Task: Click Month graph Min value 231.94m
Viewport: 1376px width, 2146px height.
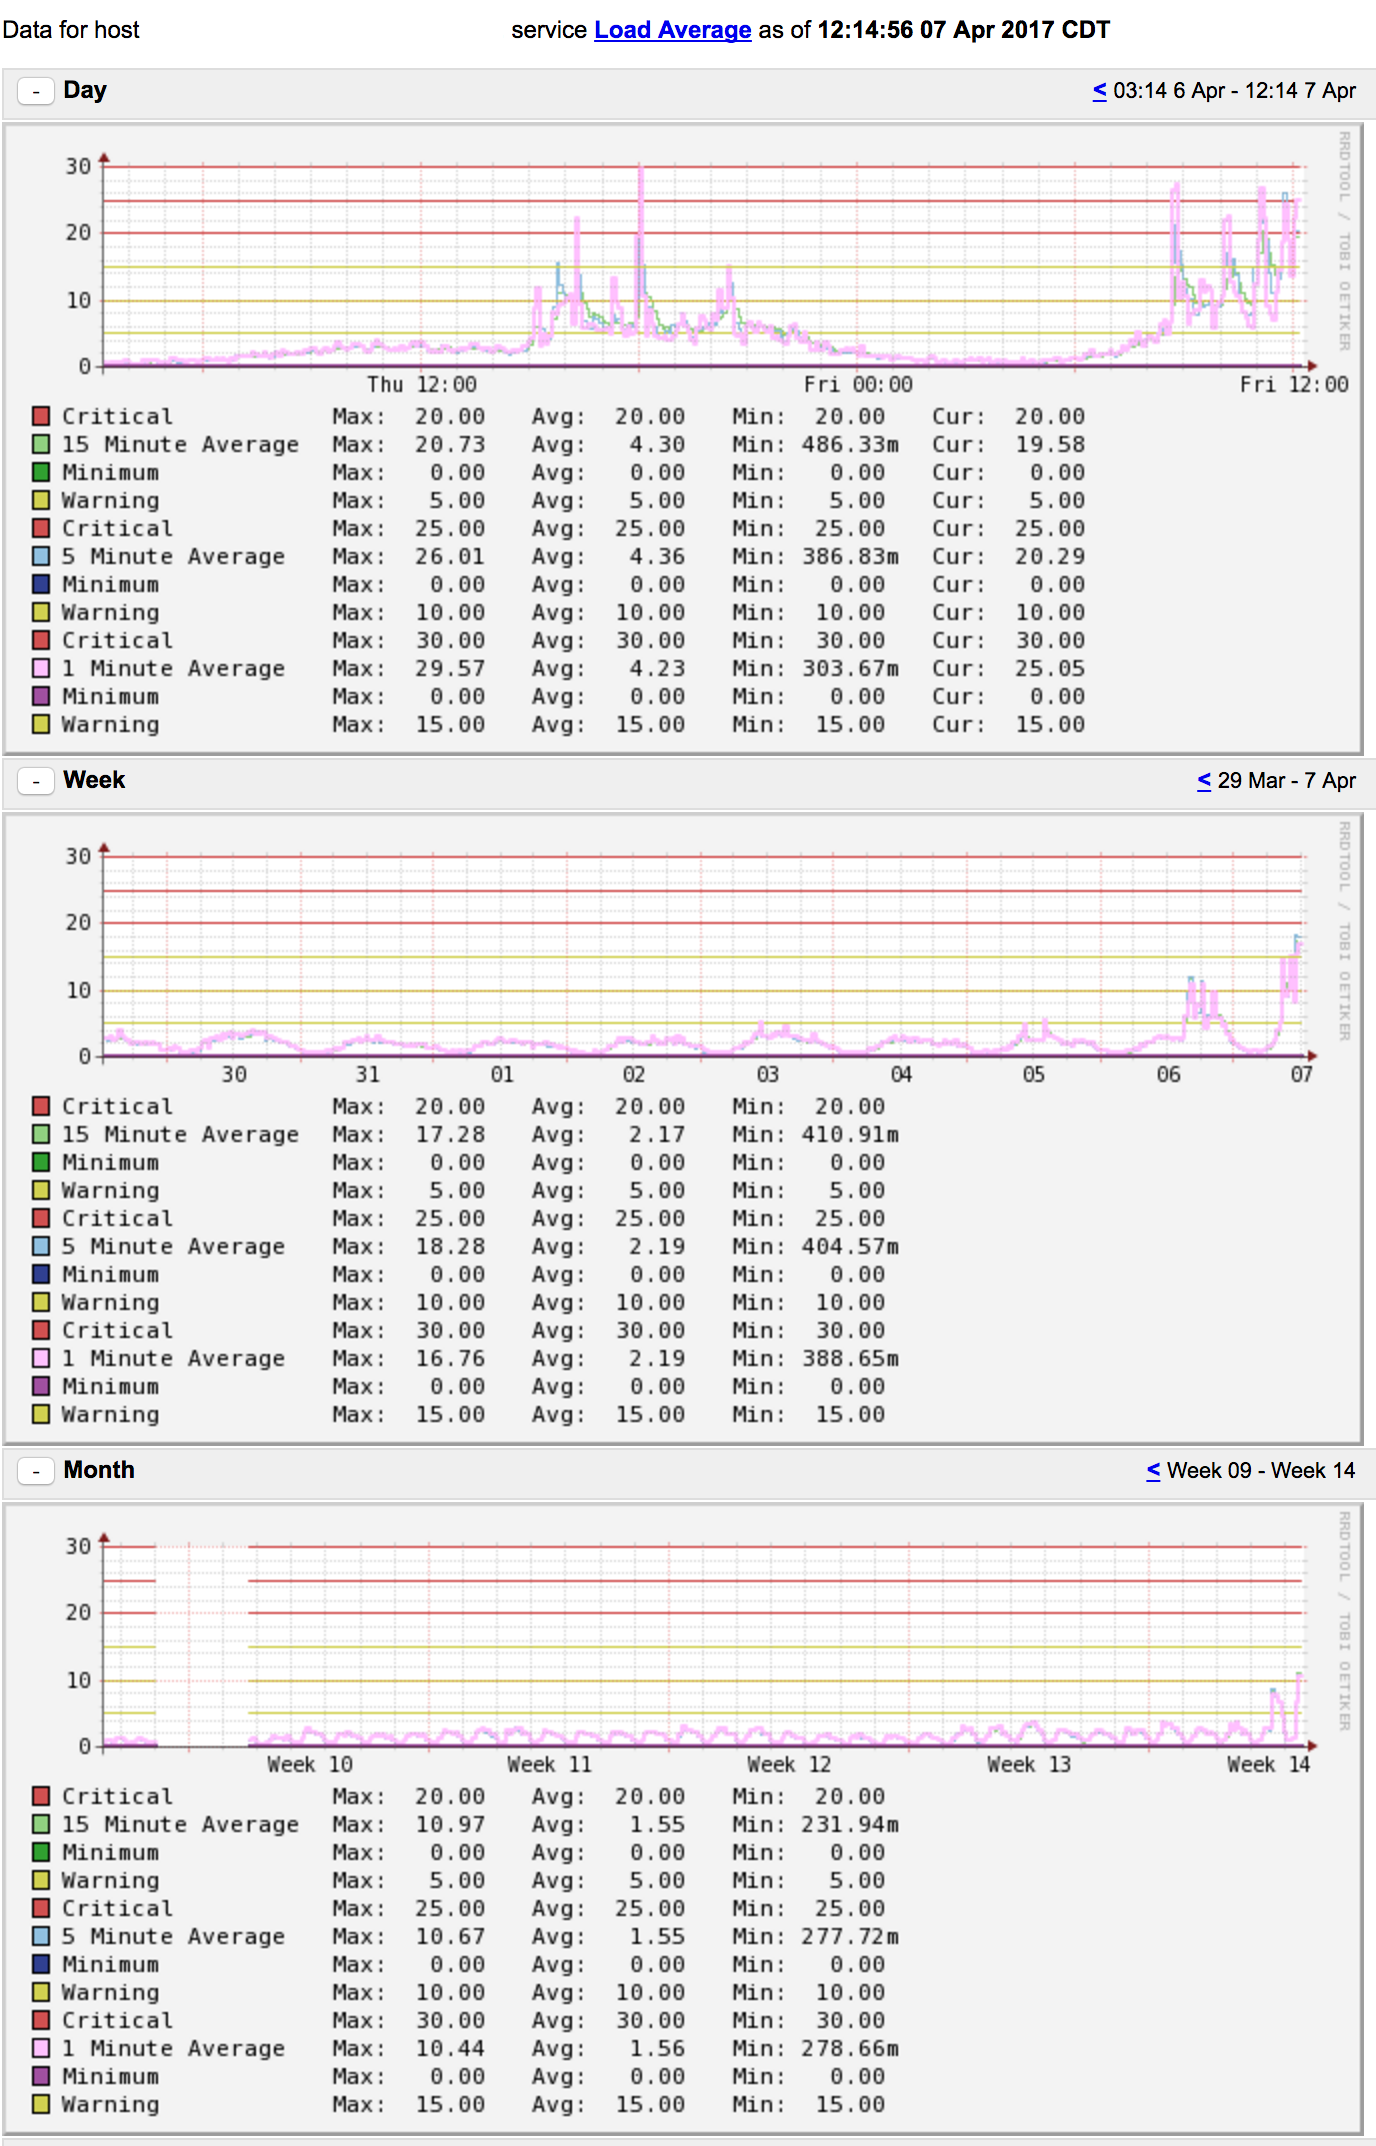Action: [850, 1824]
